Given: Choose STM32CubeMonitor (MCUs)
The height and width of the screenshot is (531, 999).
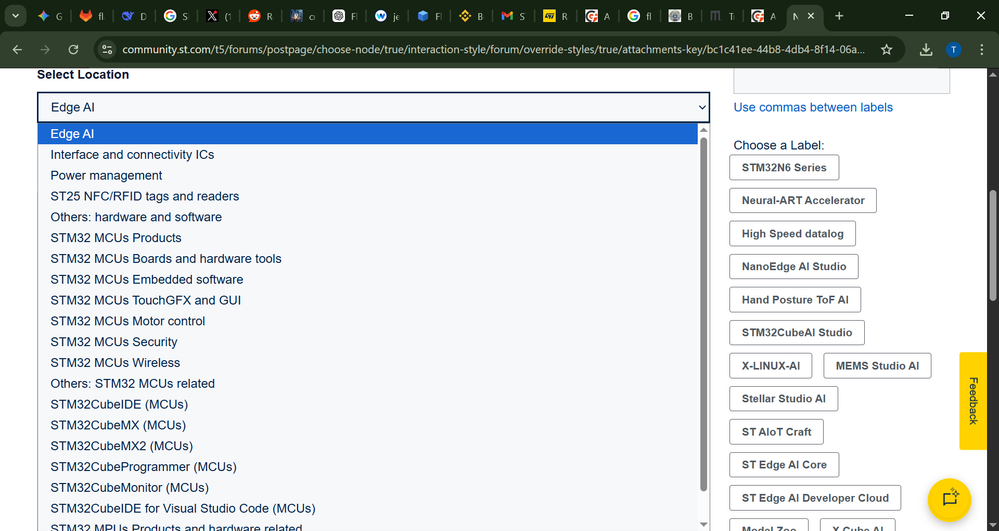Looking at the screenshot, I should 368,488.
